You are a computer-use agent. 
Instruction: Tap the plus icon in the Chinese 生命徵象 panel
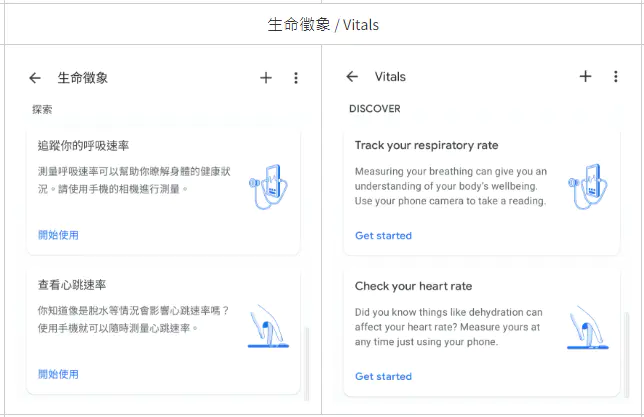pyautogui.click(x=266, y=78)
